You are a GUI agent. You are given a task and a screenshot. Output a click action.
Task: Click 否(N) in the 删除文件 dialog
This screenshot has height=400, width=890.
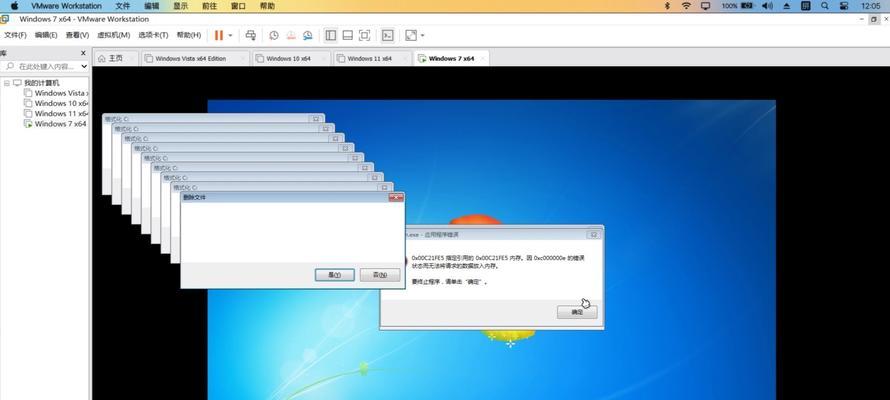(x=380, y=275)
